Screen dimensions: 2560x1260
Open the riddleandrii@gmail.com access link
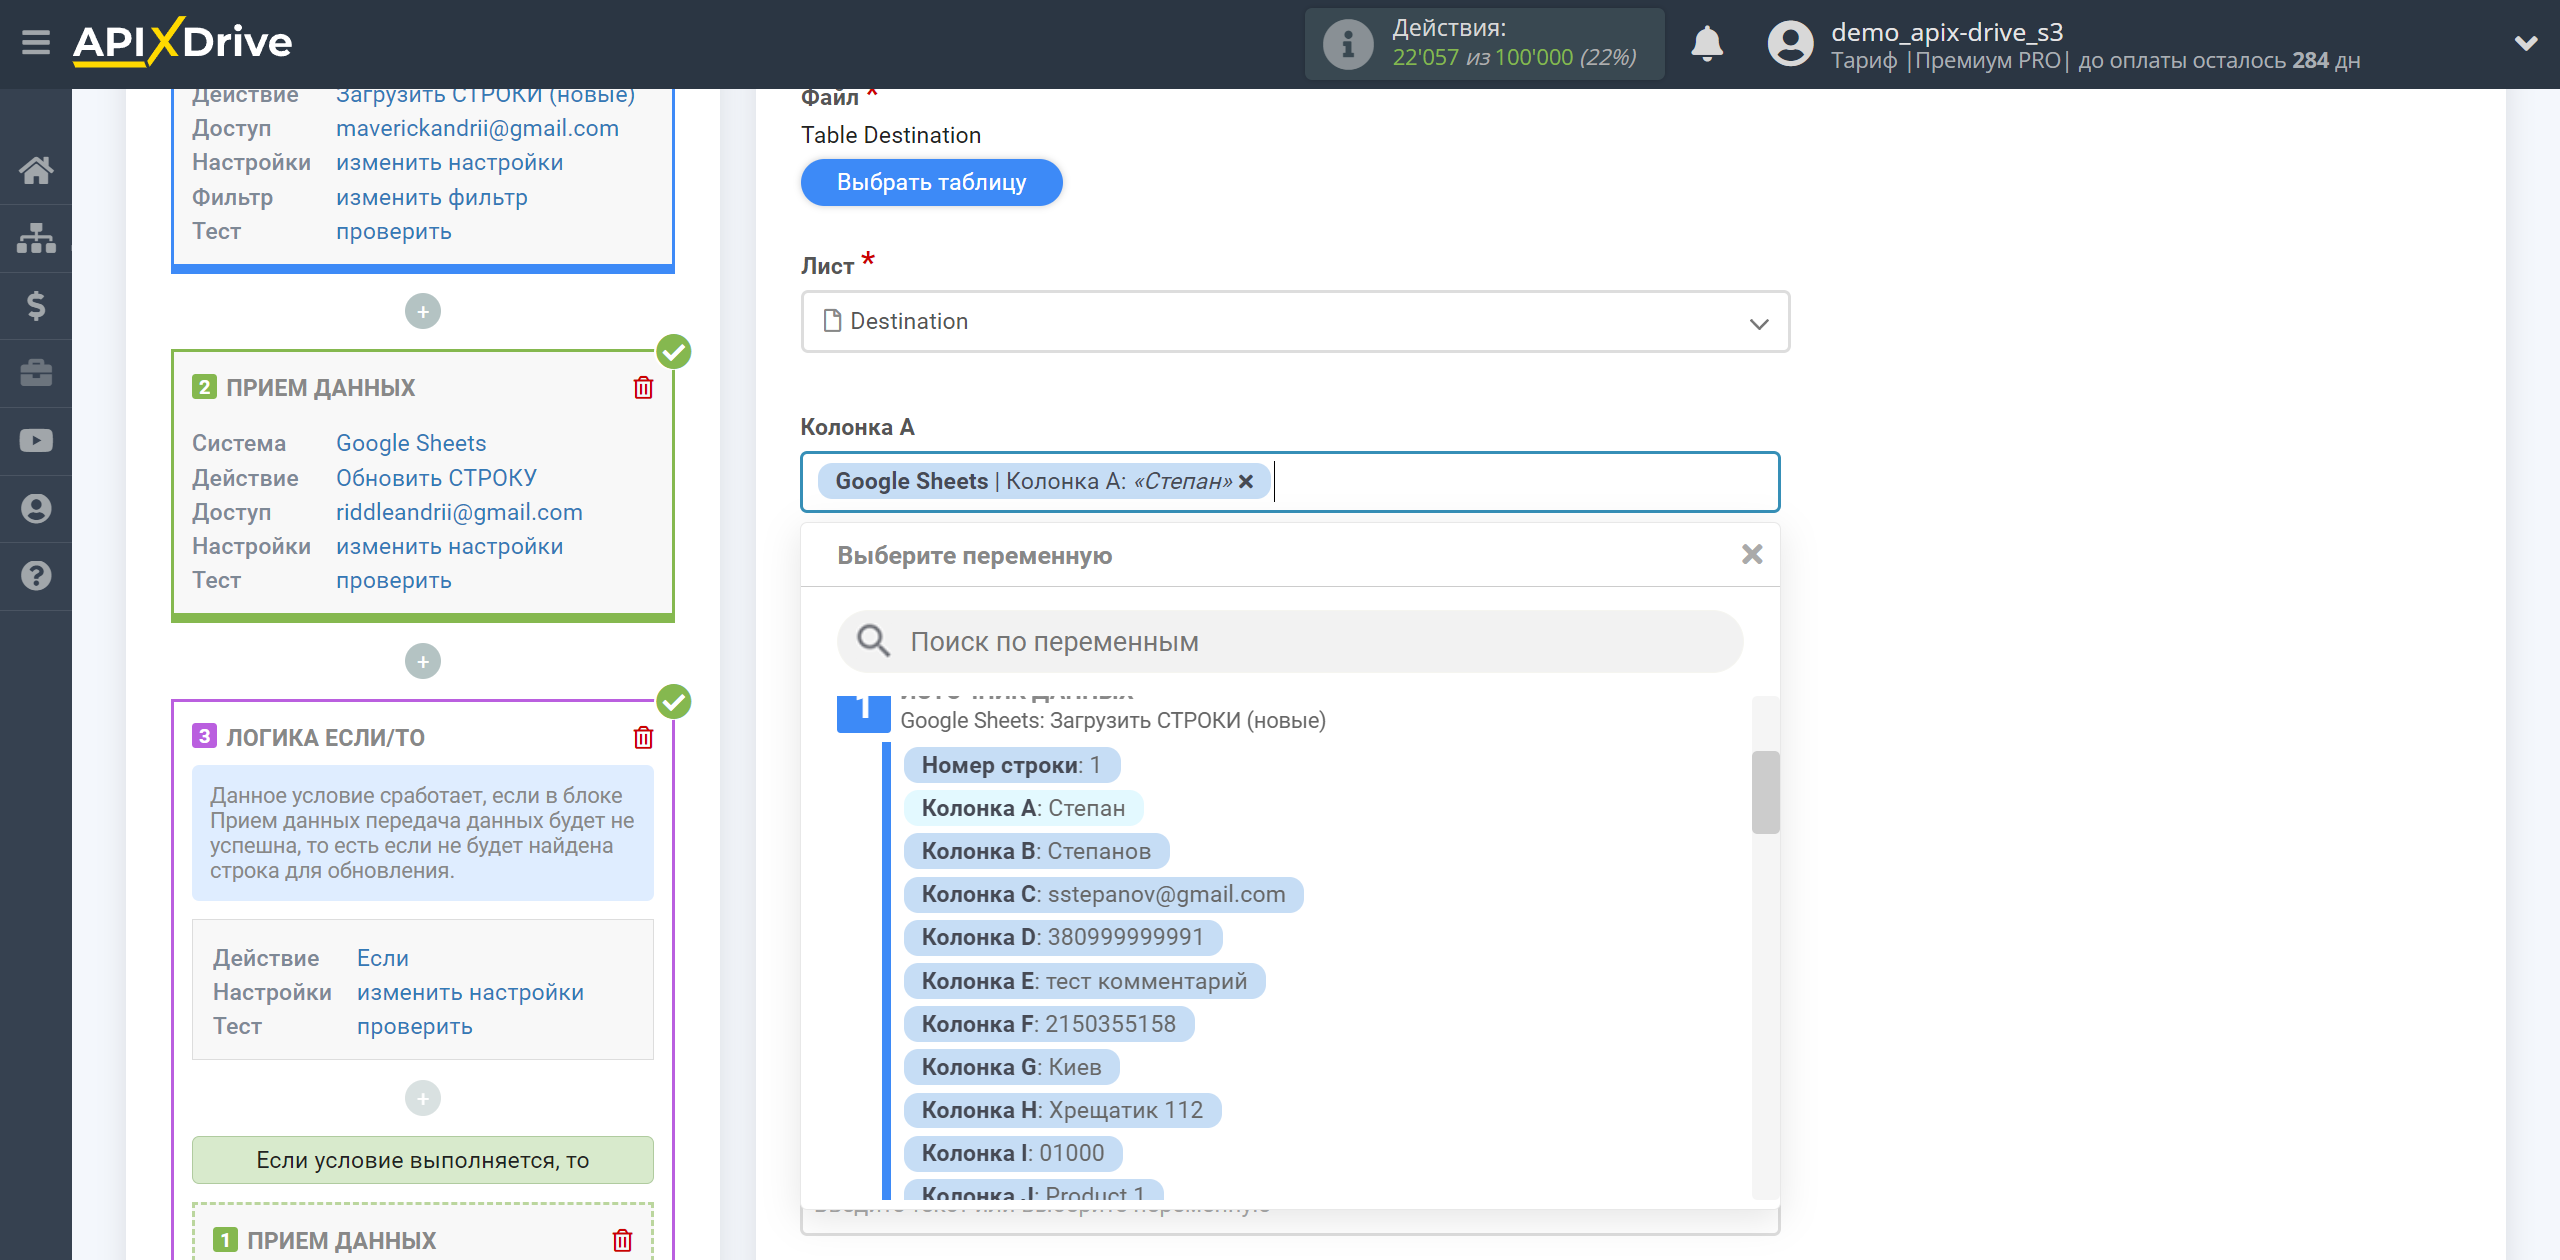tap(459, 513)
